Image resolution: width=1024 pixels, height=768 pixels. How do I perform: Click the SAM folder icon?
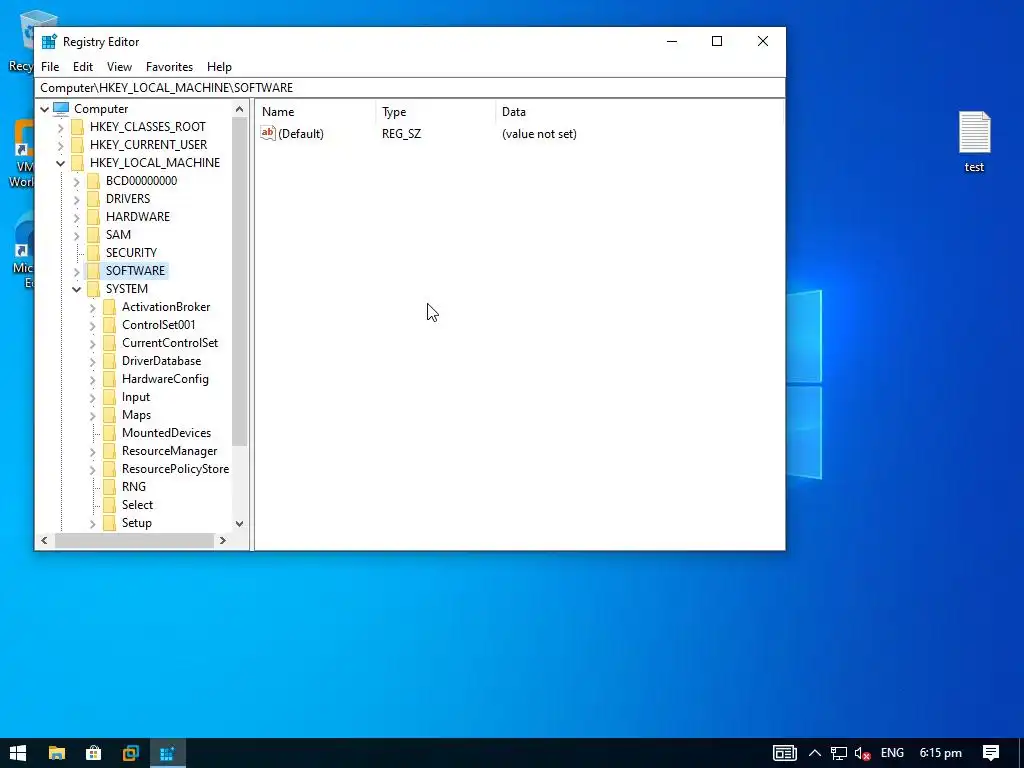click(x=93, y=234)
